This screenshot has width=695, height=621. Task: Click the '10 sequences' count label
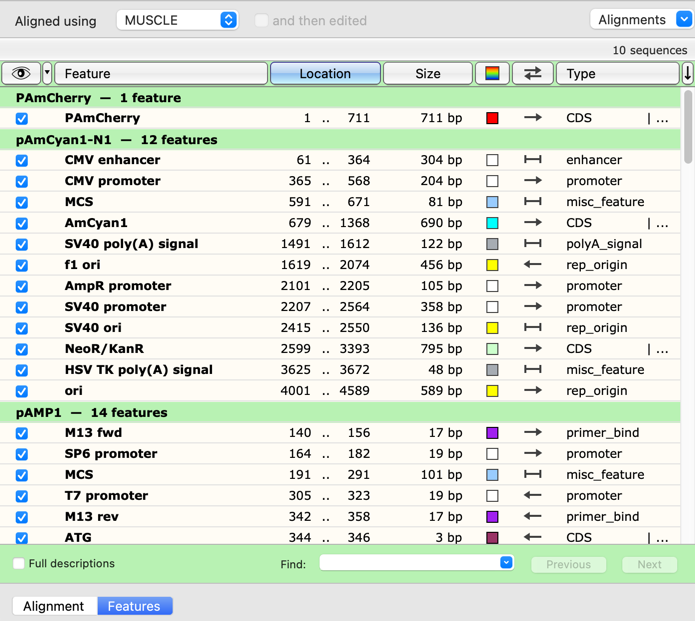pos(650,50)
